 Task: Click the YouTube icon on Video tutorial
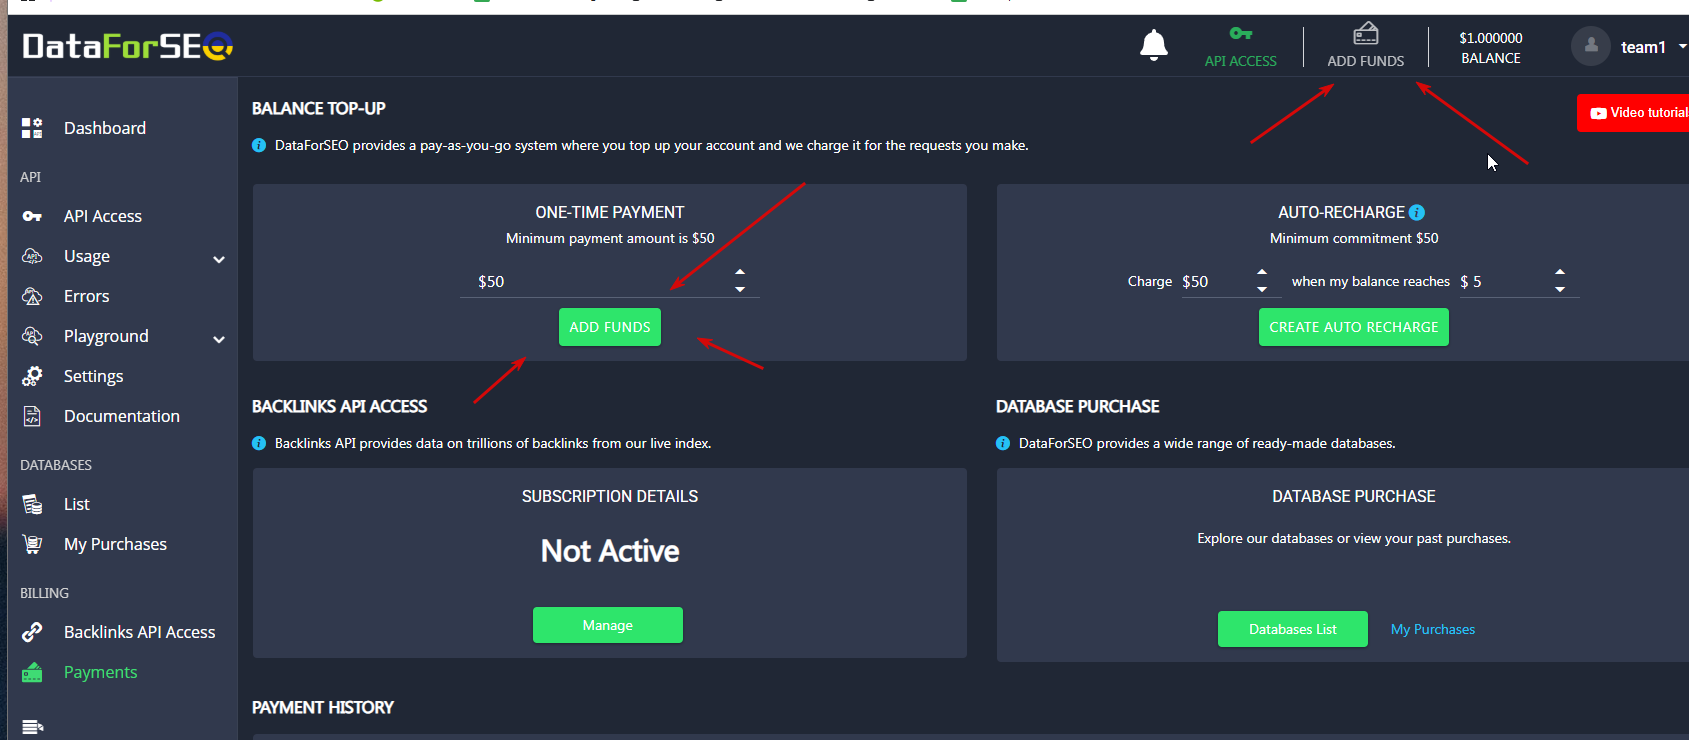1598,113
